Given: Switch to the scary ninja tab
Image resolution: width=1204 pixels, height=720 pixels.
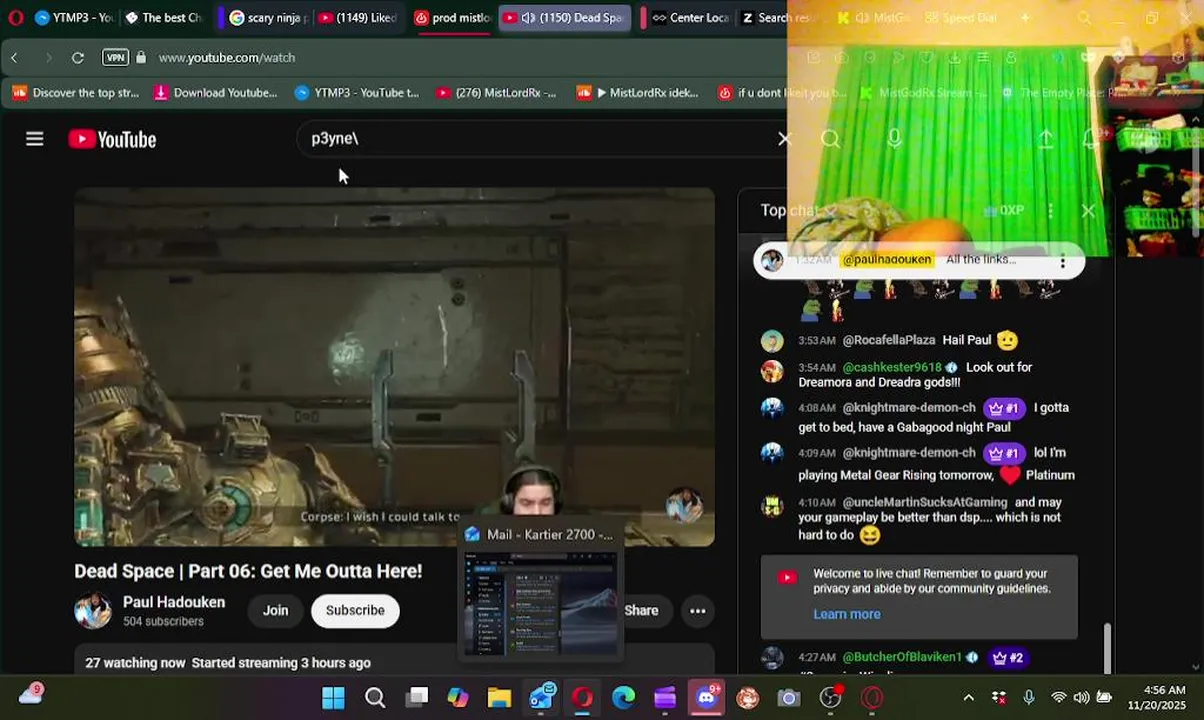Looking at the screenshot, I should 268,17.
